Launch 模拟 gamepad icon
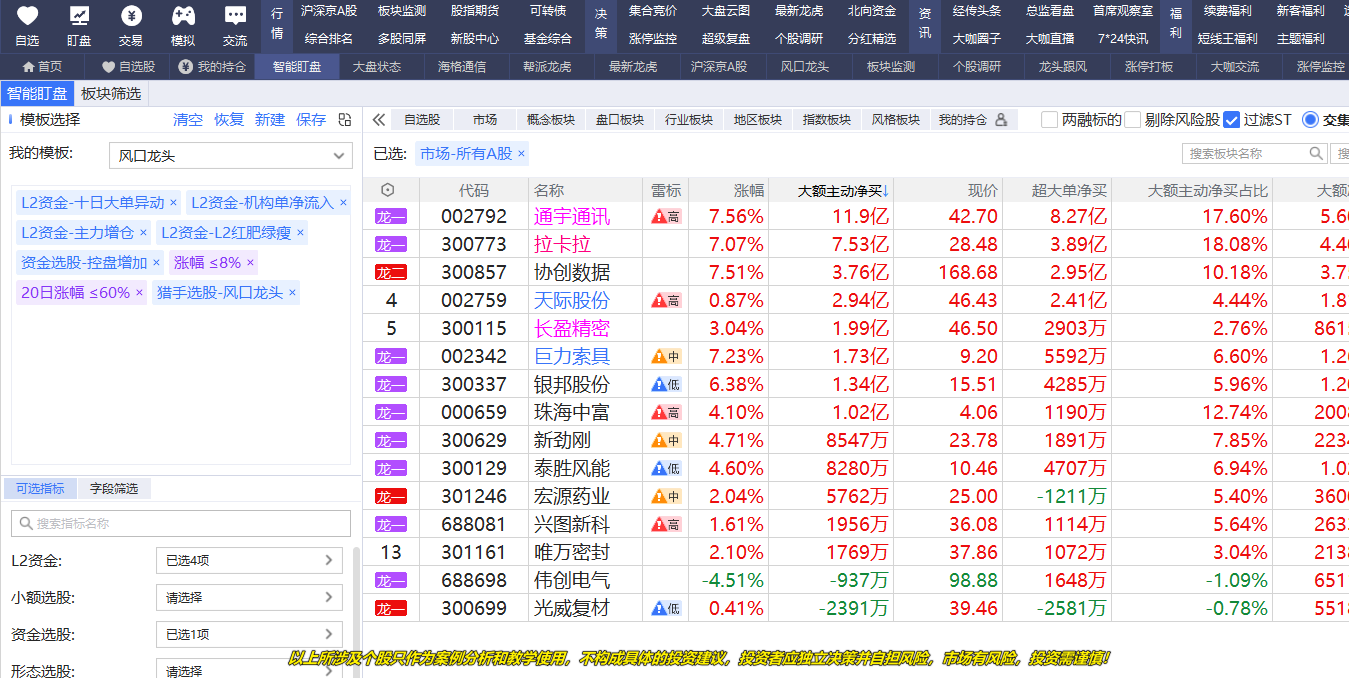This screenshot has width=1349, height=678. (183, 17)
